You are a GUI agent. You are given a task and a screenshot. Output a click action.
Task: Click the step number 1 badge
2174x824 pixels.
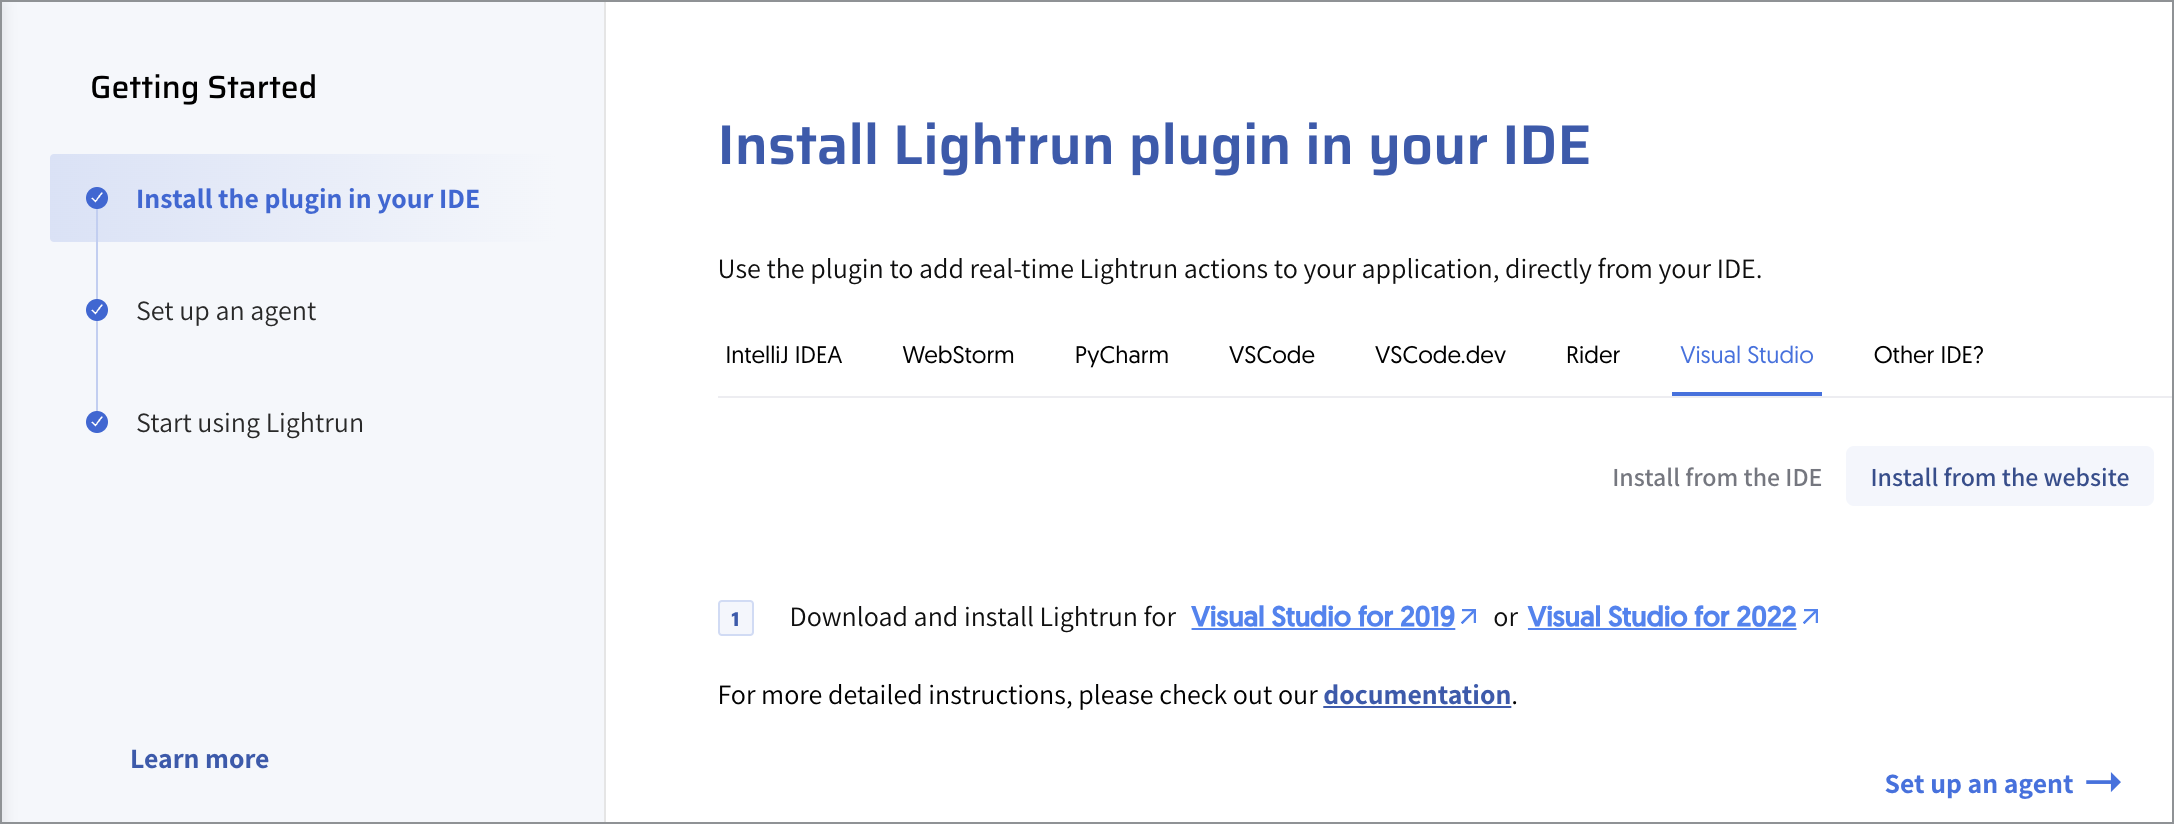click(735, 618)
